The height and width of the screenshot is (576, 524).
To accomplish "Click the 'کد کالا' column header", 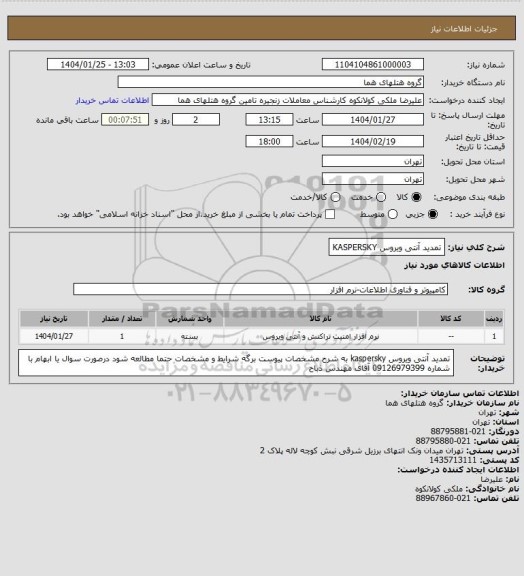I will (x=451, y=318).
